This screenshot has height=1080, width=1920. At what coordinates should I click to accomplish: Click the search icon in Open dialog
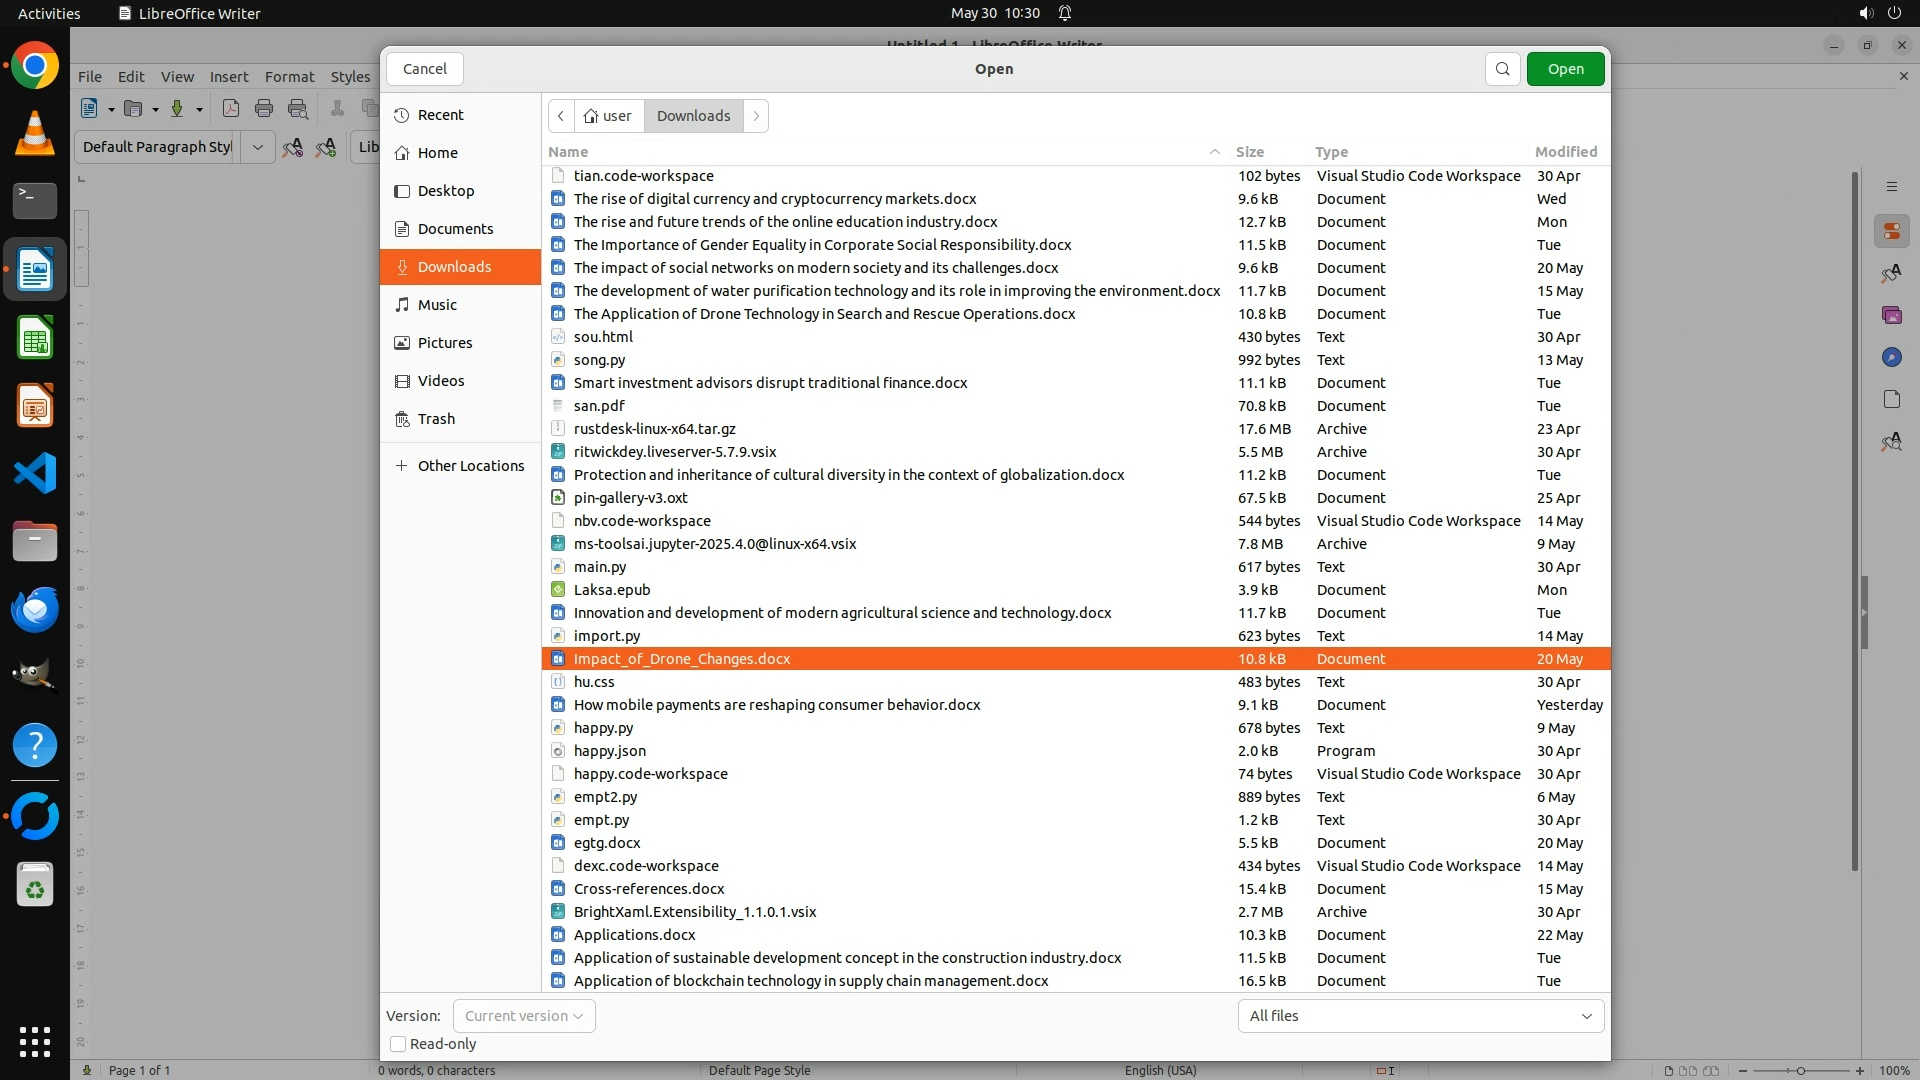1502,69
